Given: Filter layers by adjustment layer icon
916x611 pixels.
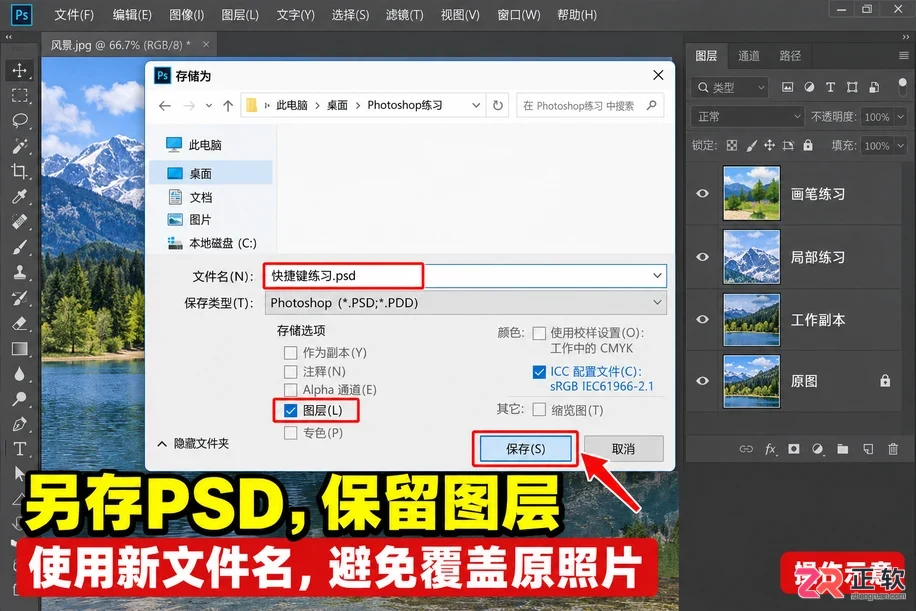Looking at the screenshot, I should (x=809, y=87).
